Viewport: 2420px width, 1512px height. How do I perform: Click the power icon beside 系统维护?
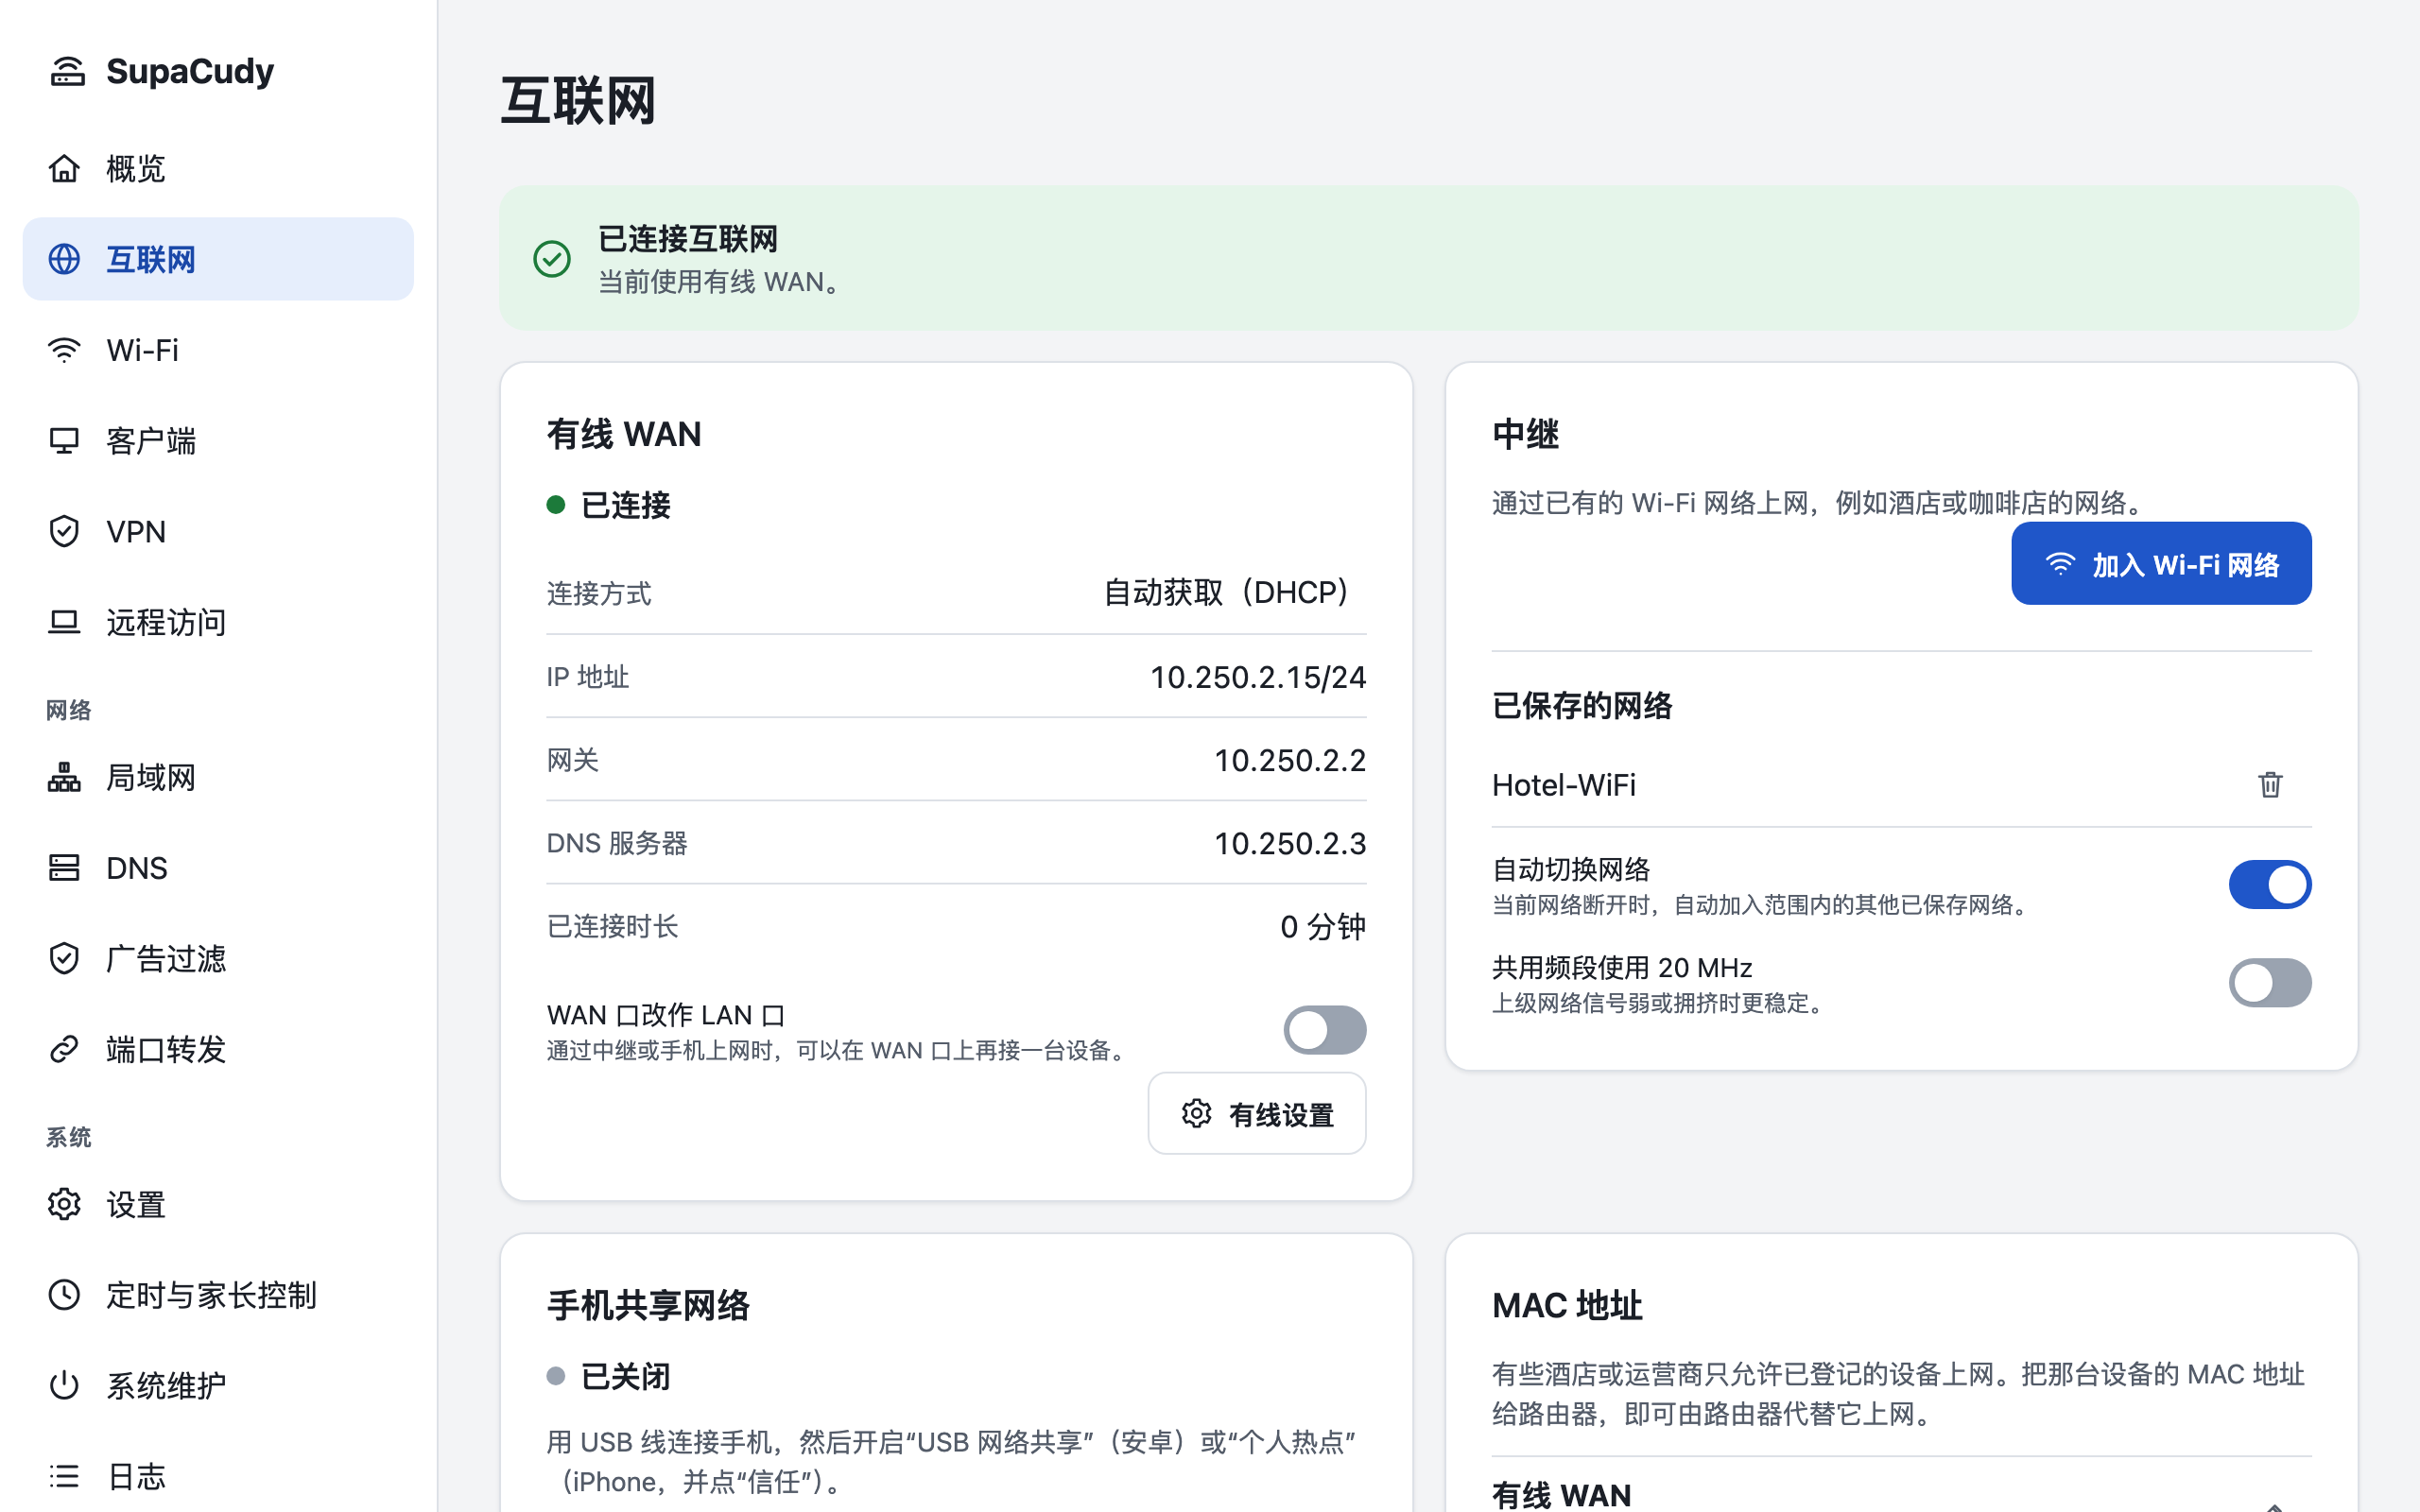click(x=64, y=1385)
